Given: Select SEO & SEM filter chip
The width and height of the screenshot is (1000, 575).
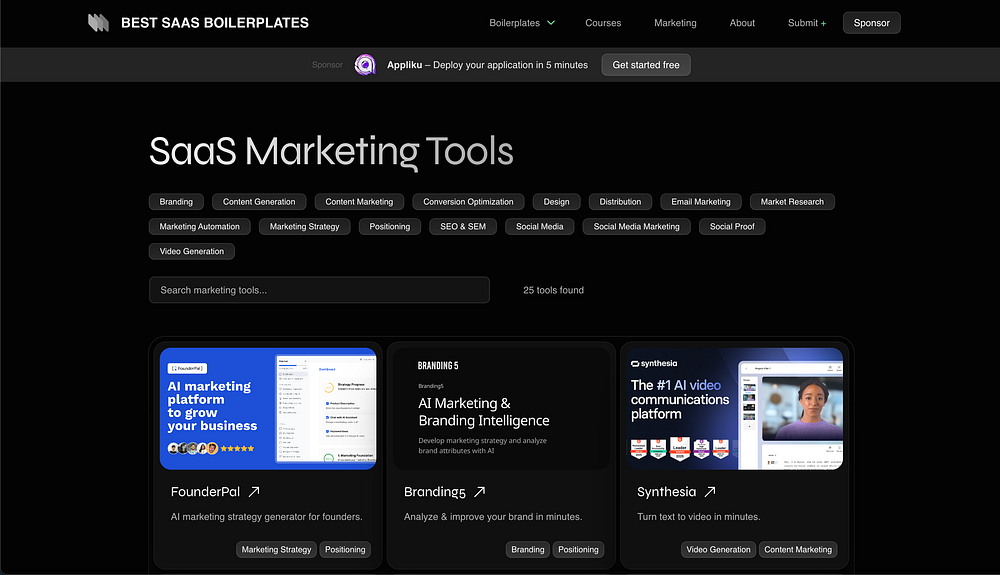Looking at the screenshot, I should (x=463, y=226).
